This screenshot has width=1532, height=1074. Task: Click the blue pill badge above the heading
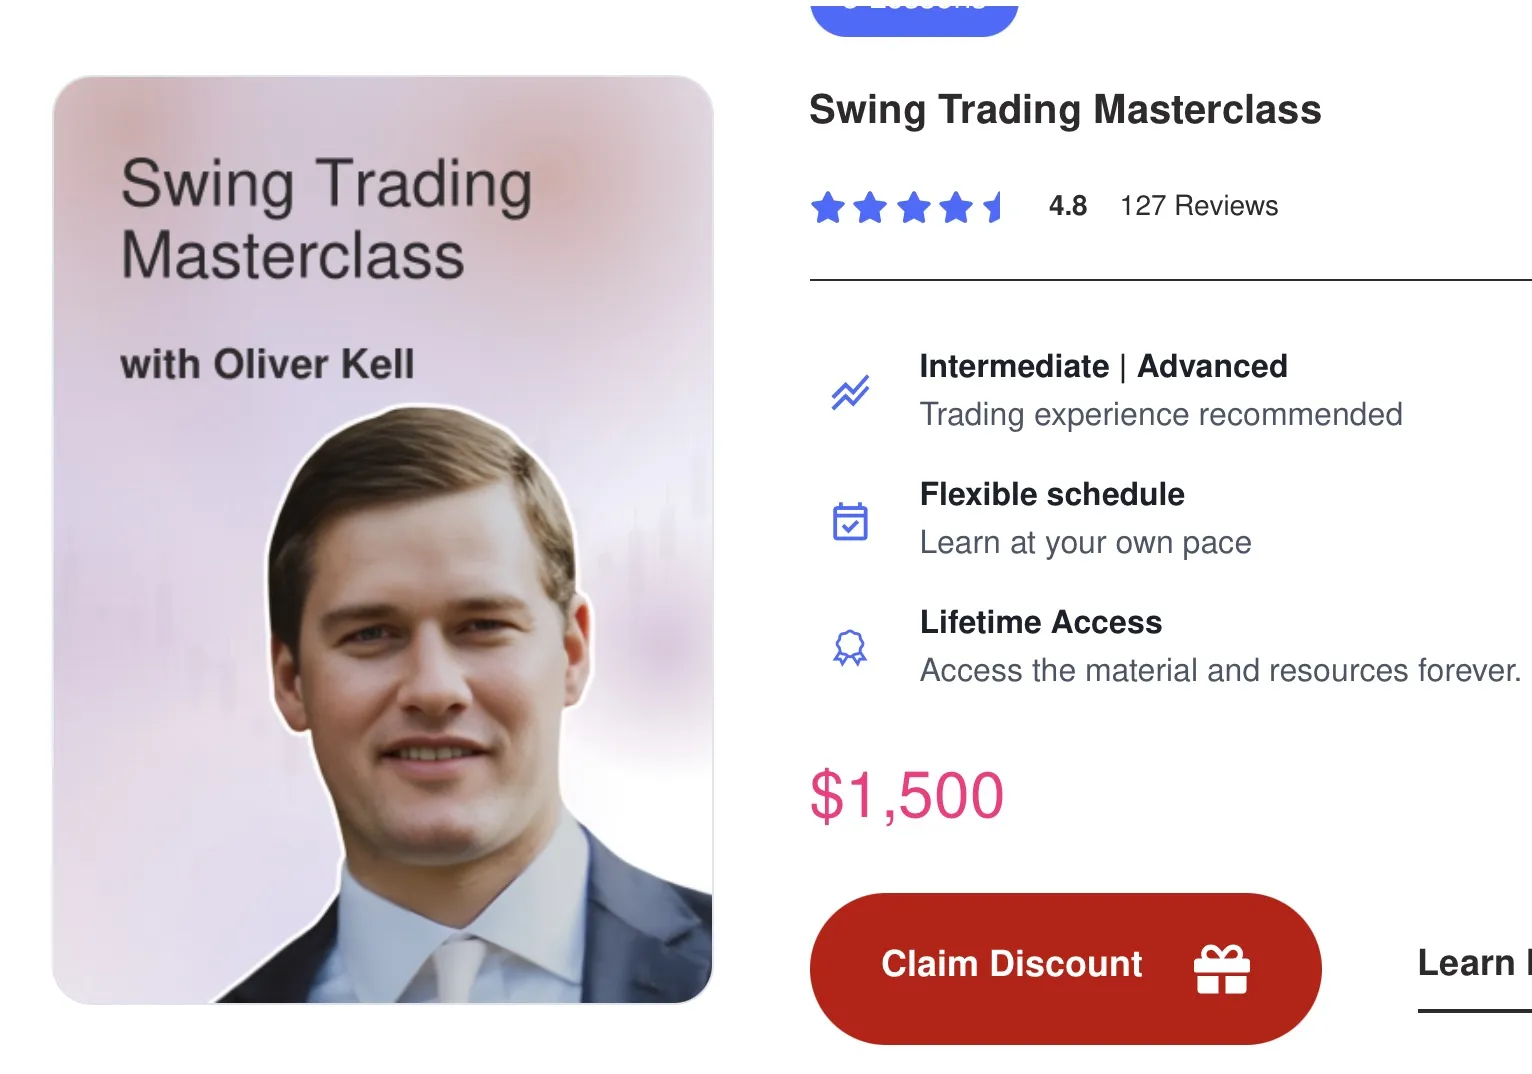click(x=913, y=17)
